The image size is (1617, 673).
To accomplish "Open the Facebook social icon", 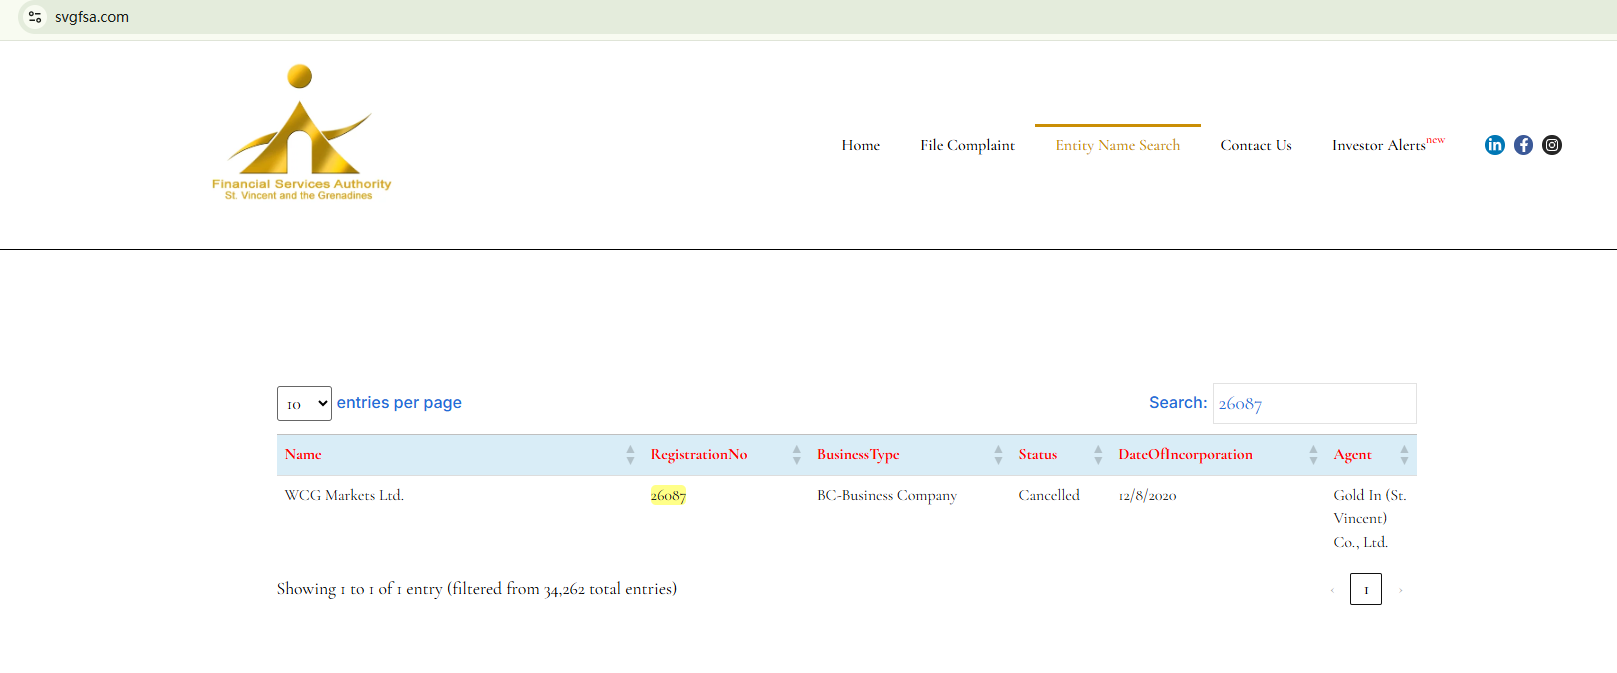I will (x=1523, y=145).
